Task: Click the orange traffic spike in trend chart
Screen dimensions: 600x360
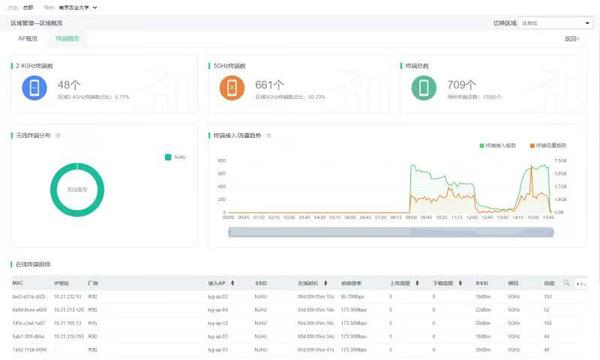Action: point(531,180)
